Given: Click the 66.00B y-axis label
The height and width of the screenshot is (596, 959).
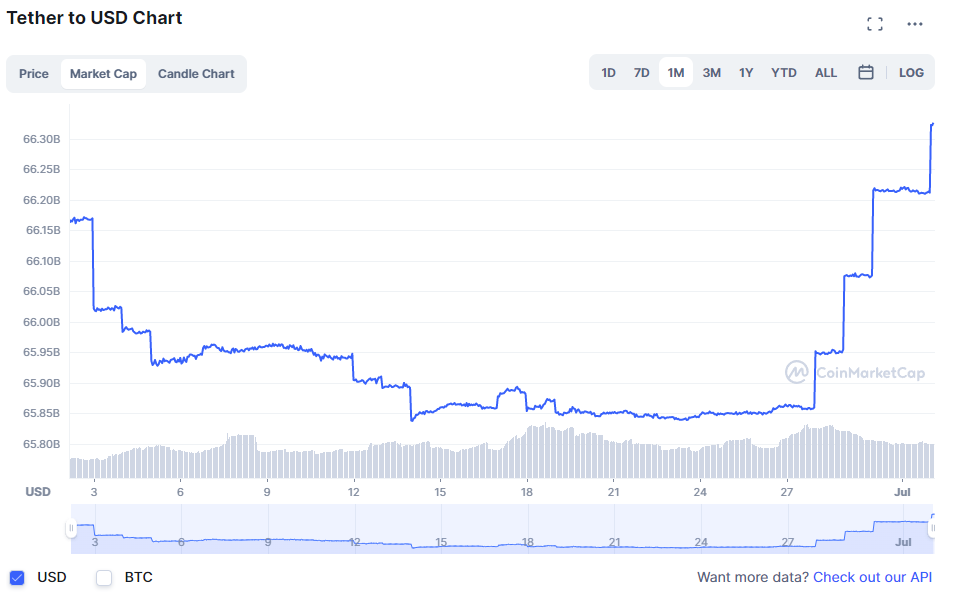Looking at the screenshot, I should [x=42, y=322].
